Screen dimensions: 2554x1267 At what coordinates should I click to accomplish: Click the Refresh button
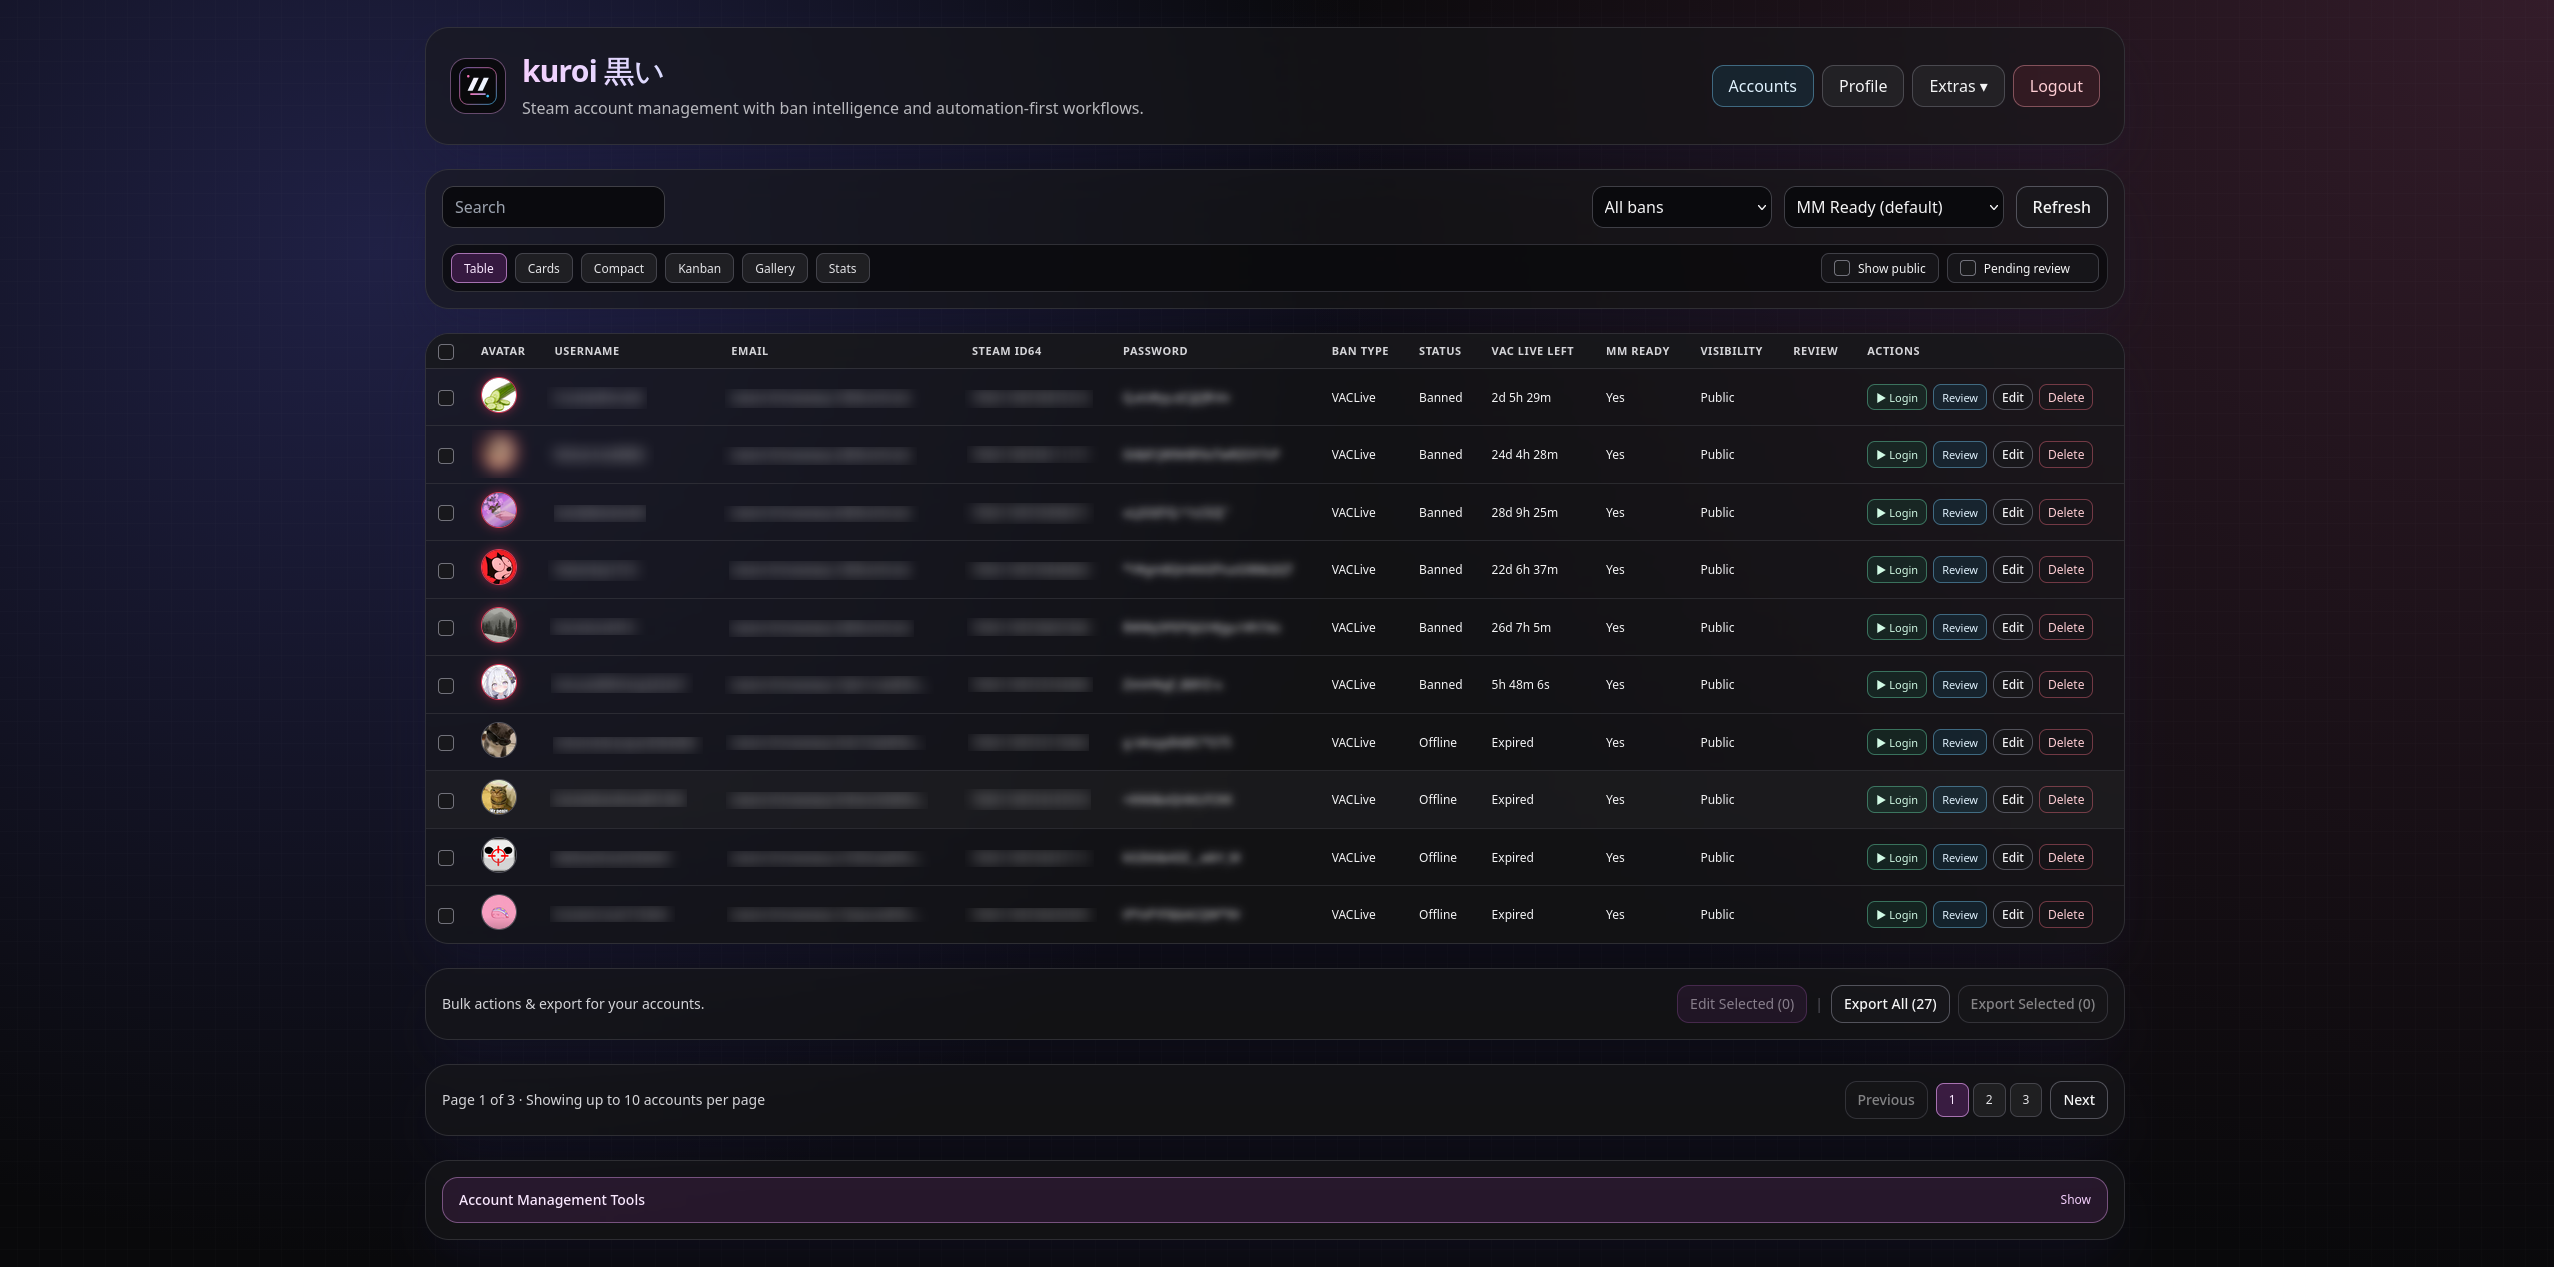pos(2060,207)
